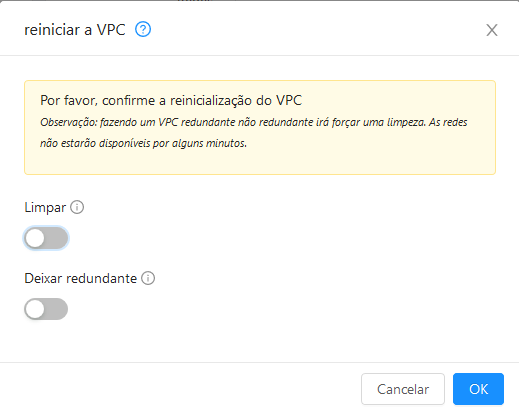Image resolution: width=519 pixels, height=410 pixels.
Task: Turn on the Deixar redundante switch
Action: tap(46, 309)
